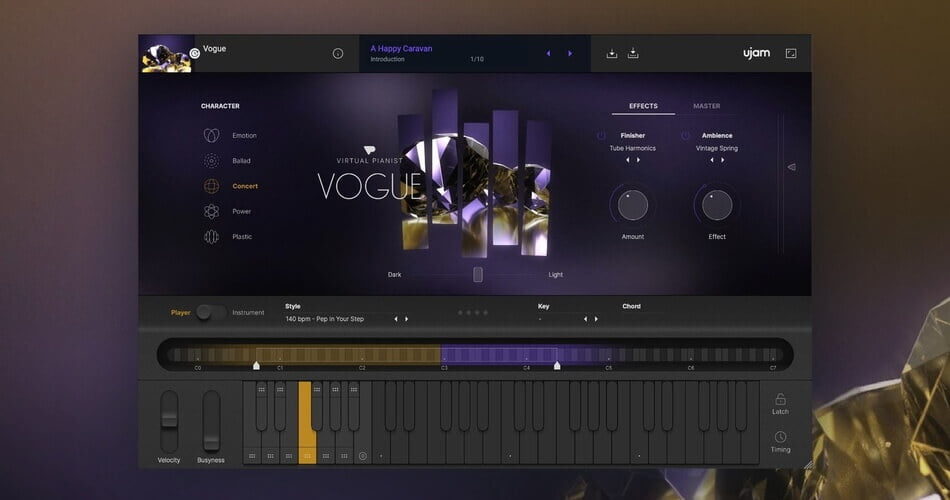The height and width of the screenshot is (500, 950).
Task: Click the info icon next to Vogue
Action: (337, 53)
